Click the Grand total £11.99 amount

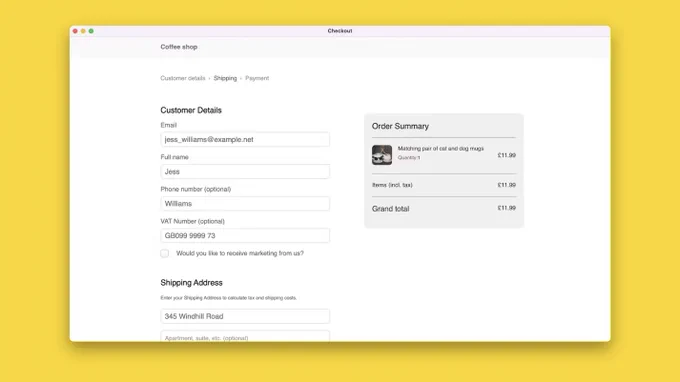click(507, 208)
